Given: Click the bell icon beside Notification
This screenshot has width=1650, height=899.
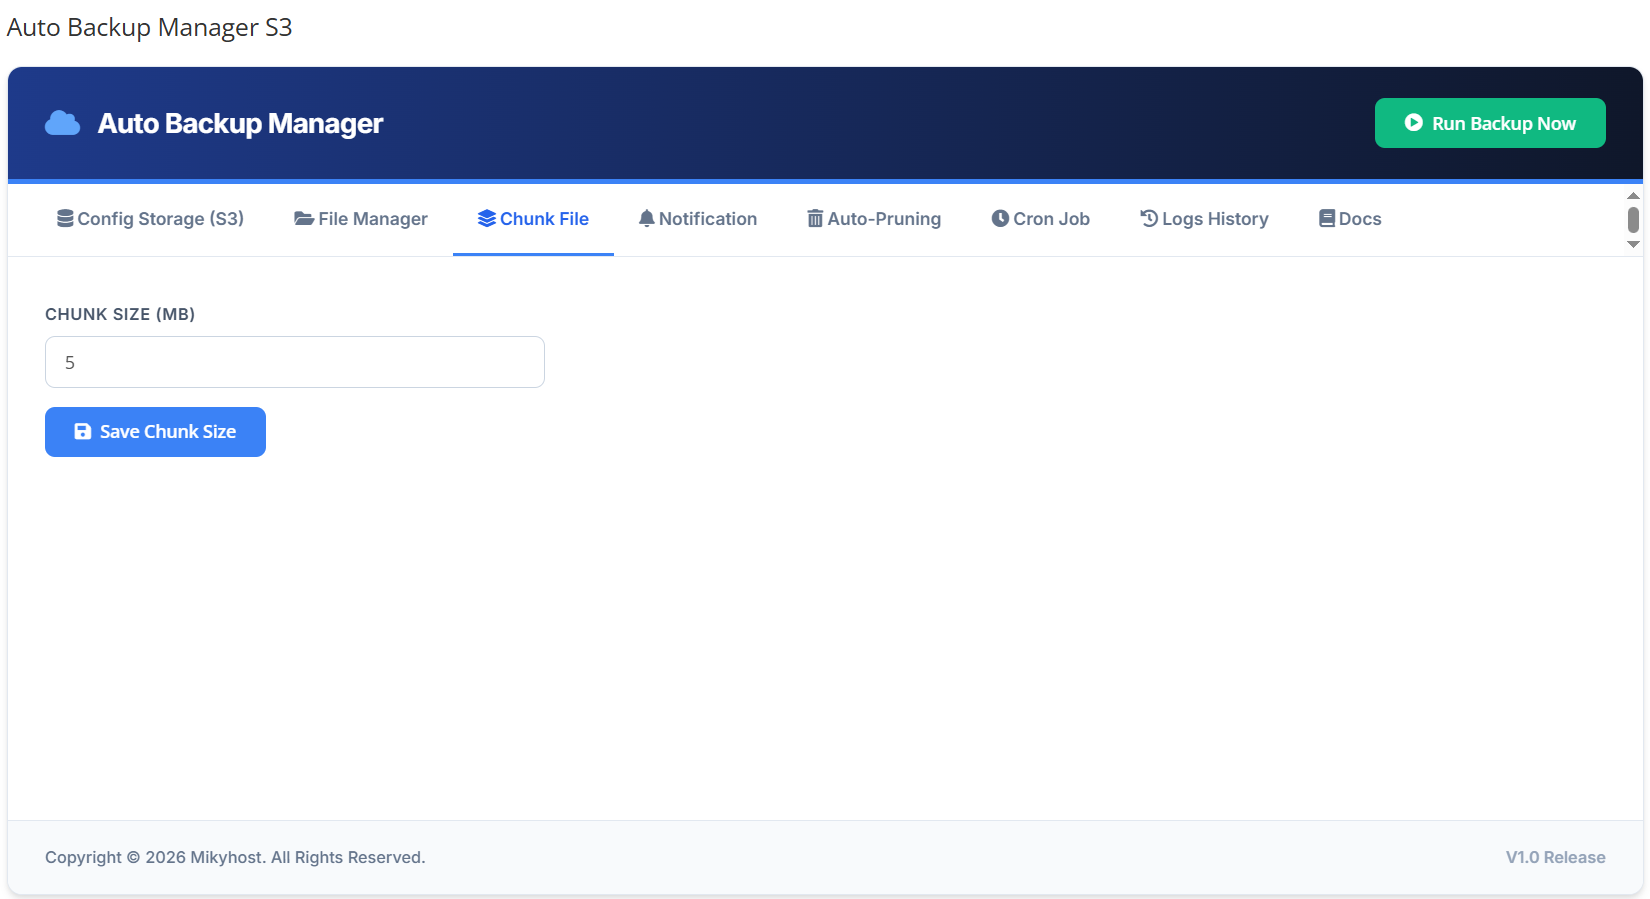Looking at the screenshot, I should coord(647,218).
